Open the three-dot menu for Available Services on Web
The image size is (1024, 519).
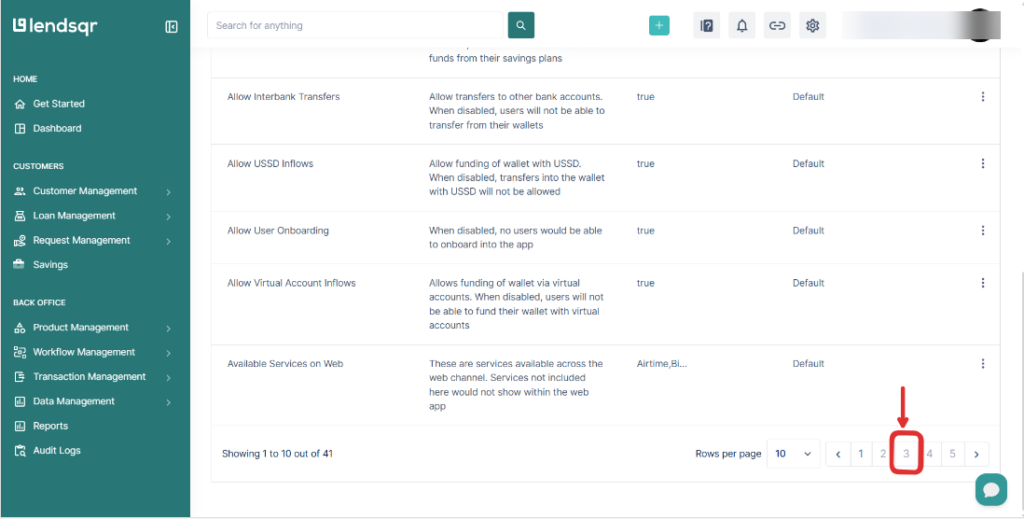pos(982,364)
